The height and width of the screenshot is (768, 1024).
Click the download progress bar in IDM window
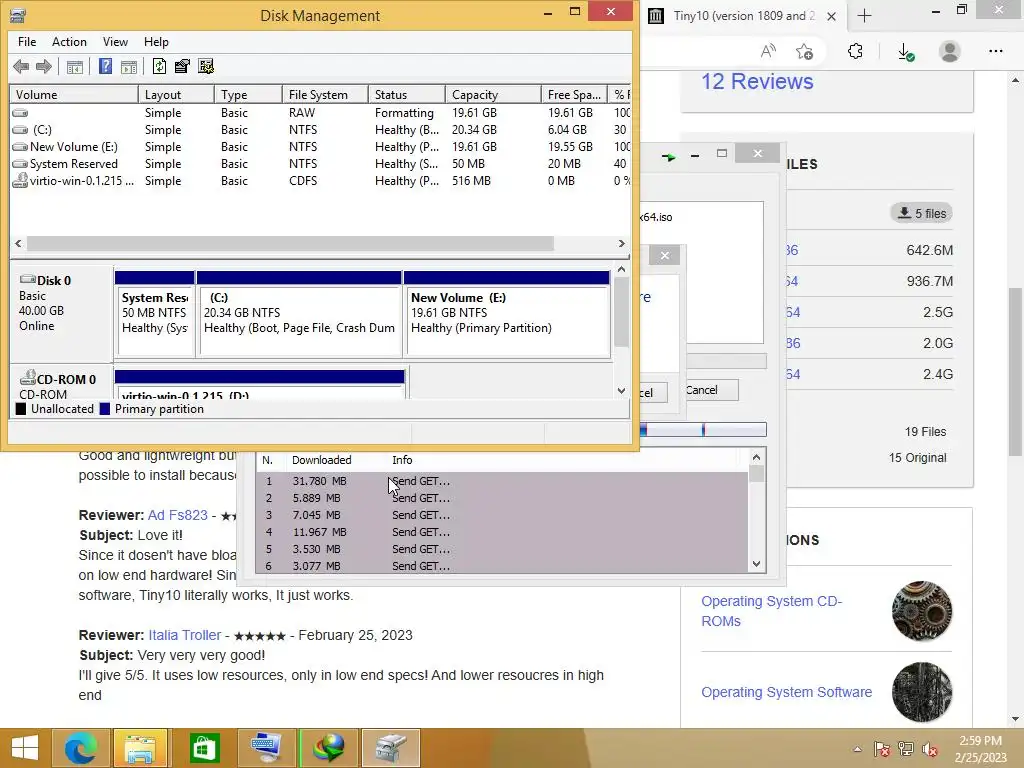click(703, 430)
